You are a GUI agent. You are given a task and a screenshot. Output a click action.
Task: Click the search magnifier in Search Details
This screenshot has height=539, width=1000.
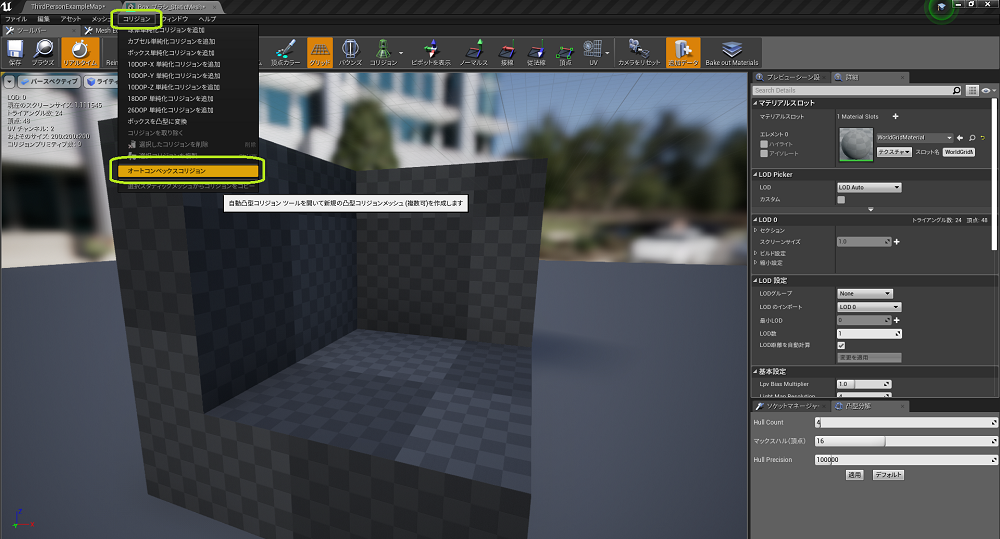(957, 91)
